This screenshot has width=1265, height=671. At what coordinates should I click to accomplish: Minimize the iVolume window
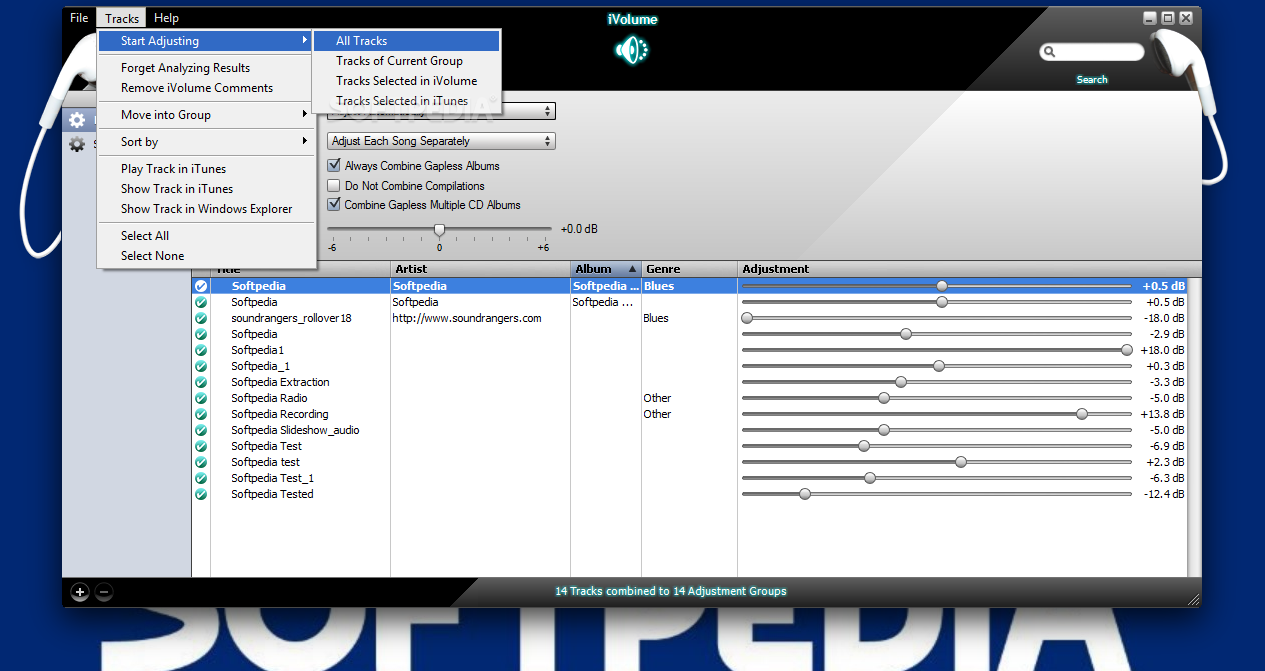[x=1149, y=18]
